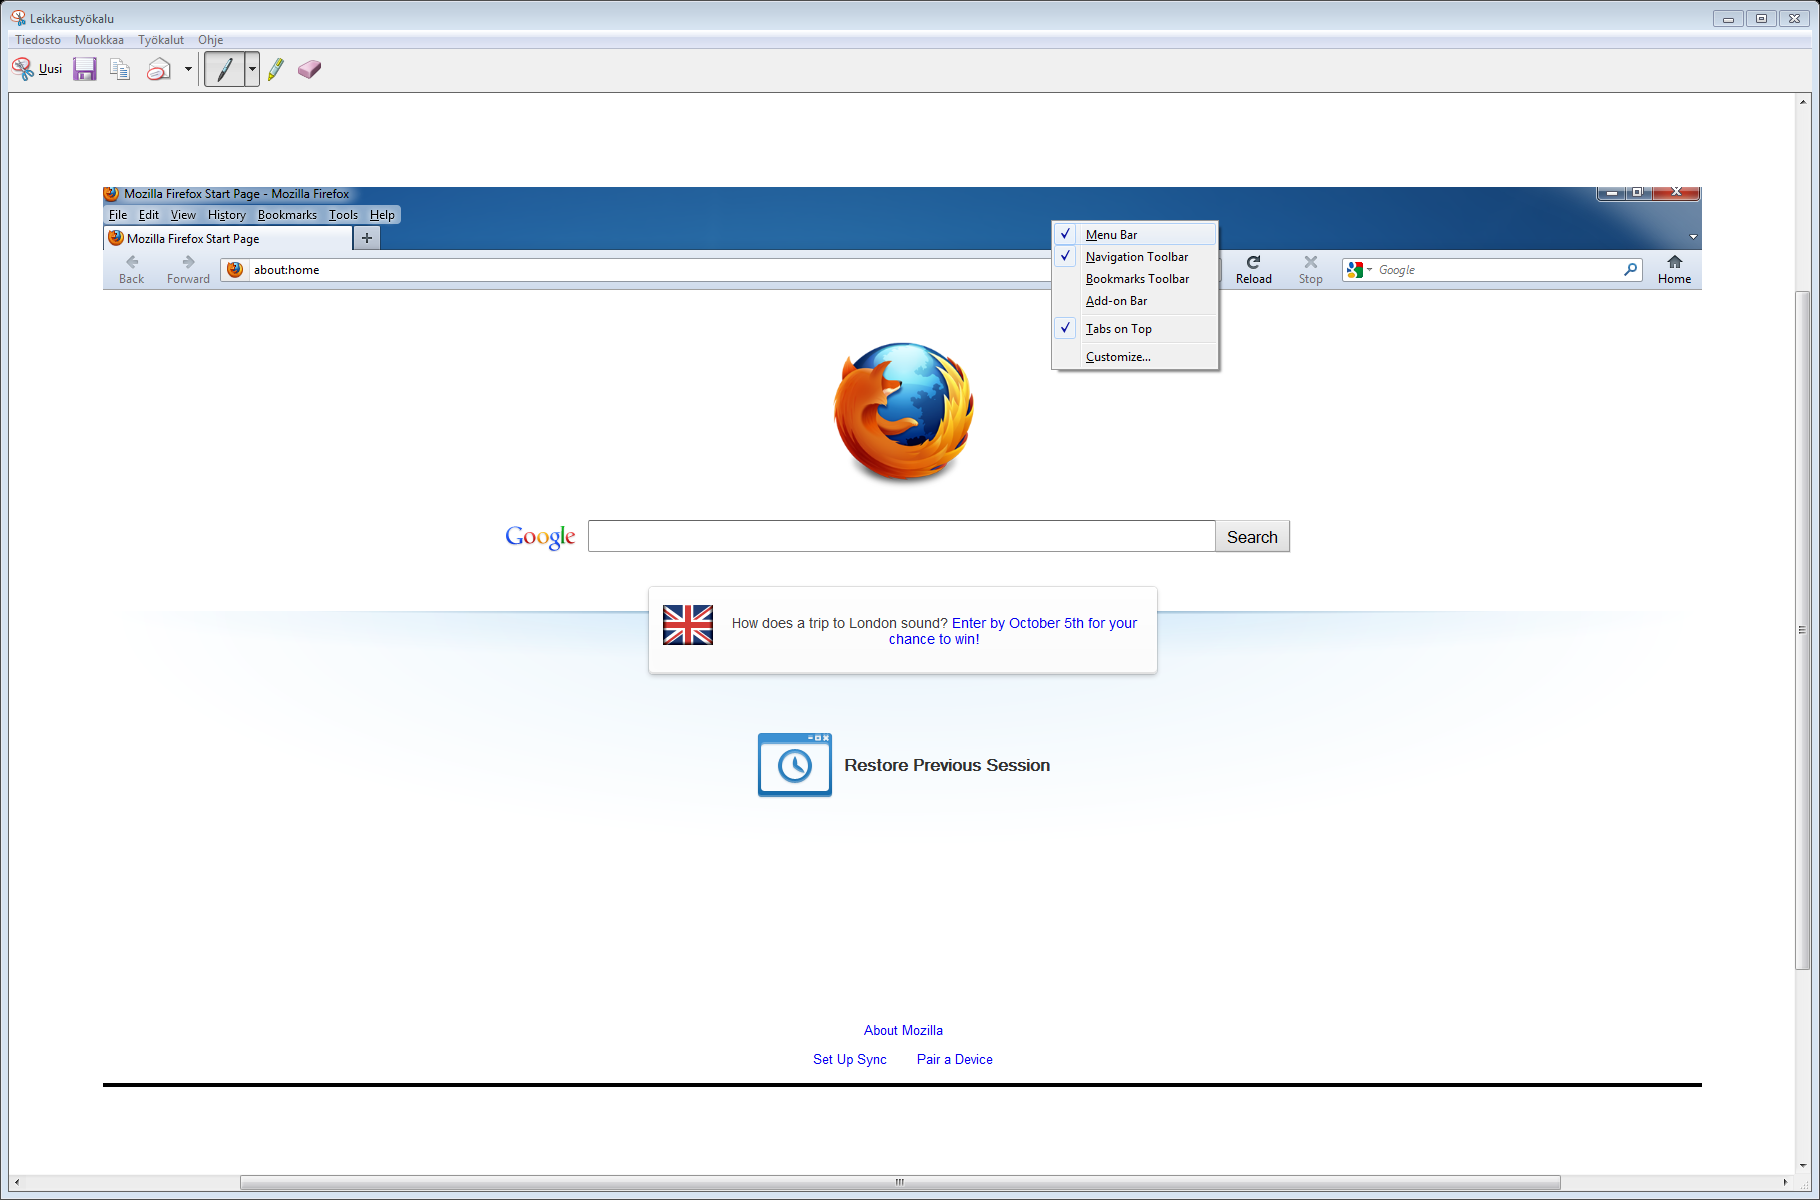This screenshot has width=1820, height=1200.
Task: Click Restore Previous Session text
Action: [947, 765]
